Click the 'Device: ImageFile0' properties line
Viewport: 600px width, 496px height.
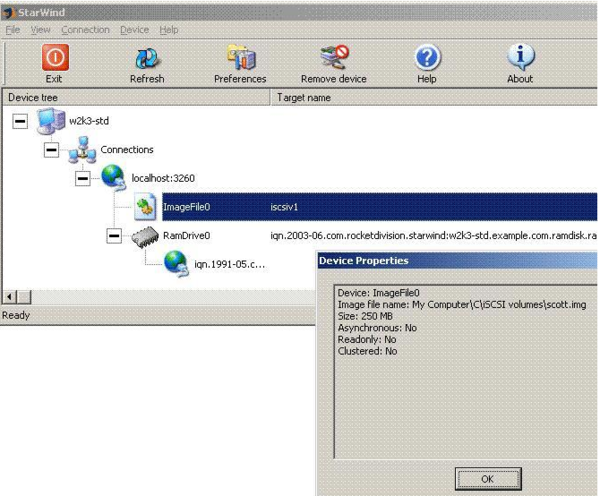(378, 293)
